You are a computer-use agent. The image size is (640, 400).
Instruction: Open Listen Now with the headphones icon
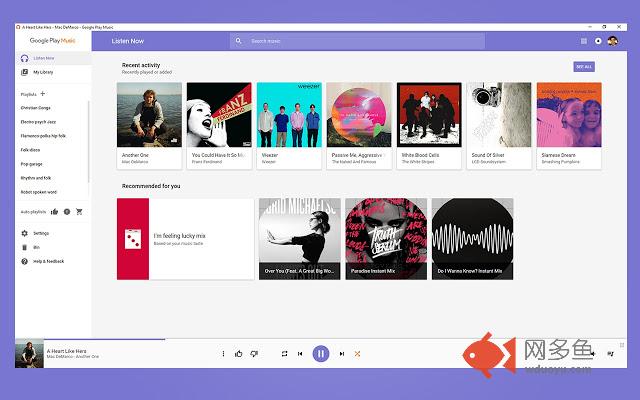point(24,58)
